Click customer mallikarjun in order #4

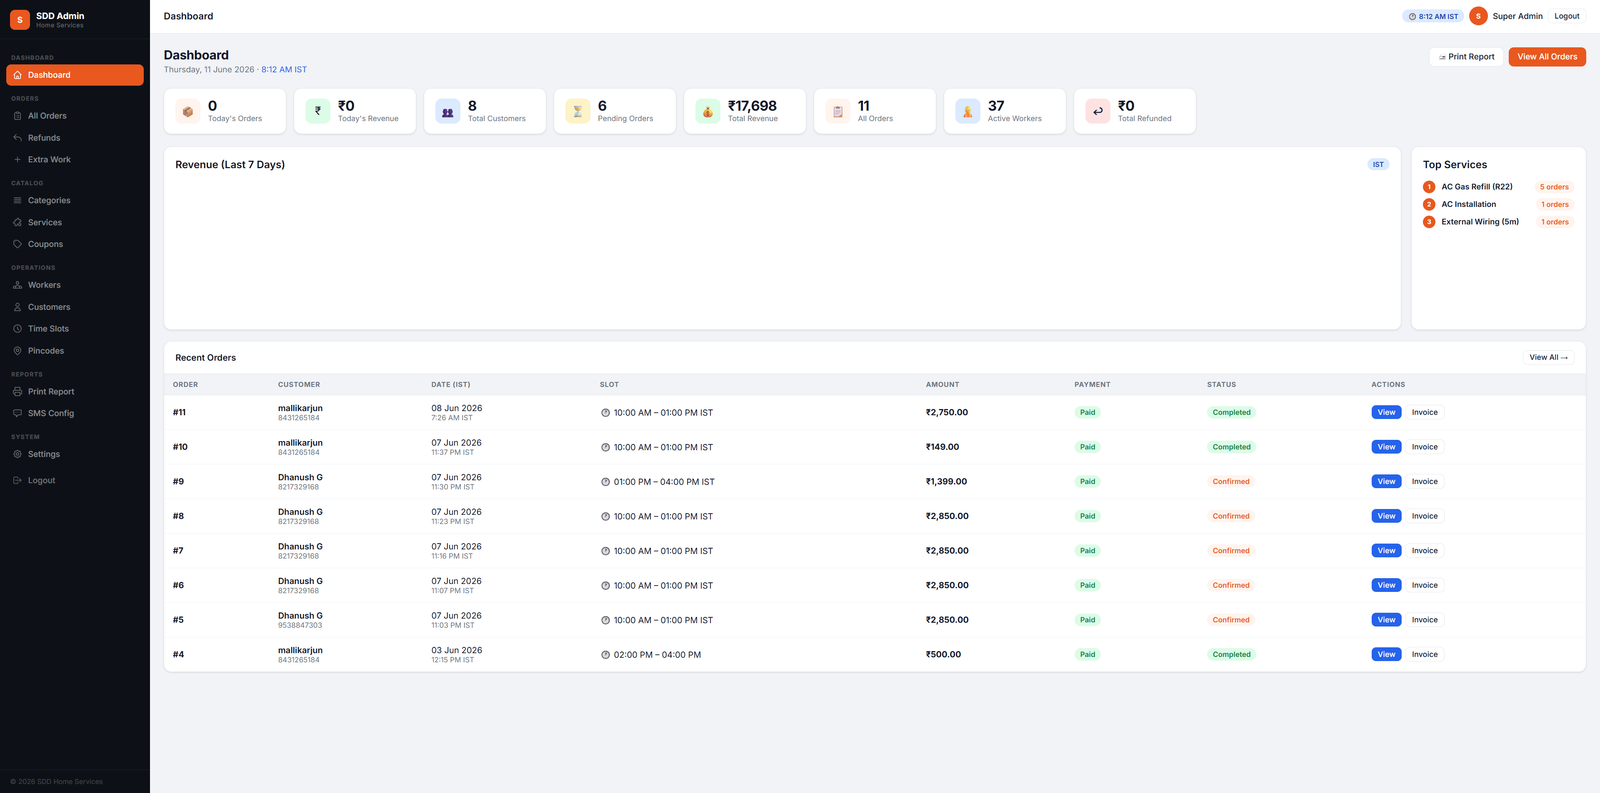pos(300,650)
